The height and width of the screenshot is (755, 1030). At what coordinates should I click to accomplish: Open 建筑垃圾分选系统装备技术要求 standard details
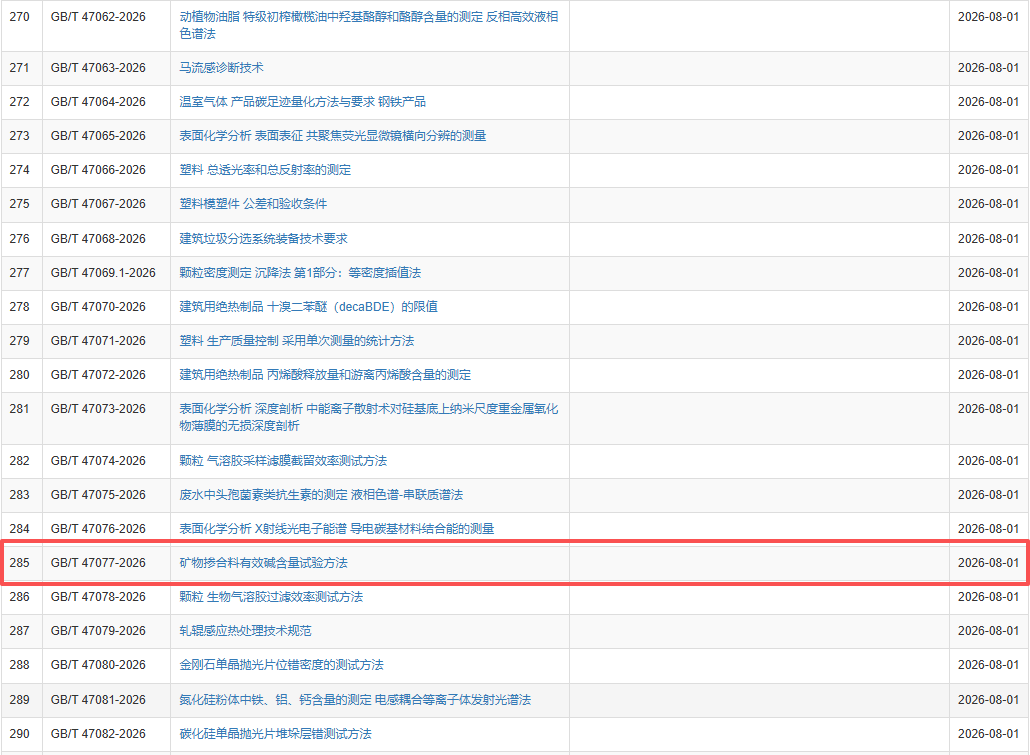pyautogui.click(x=263, y=239)
